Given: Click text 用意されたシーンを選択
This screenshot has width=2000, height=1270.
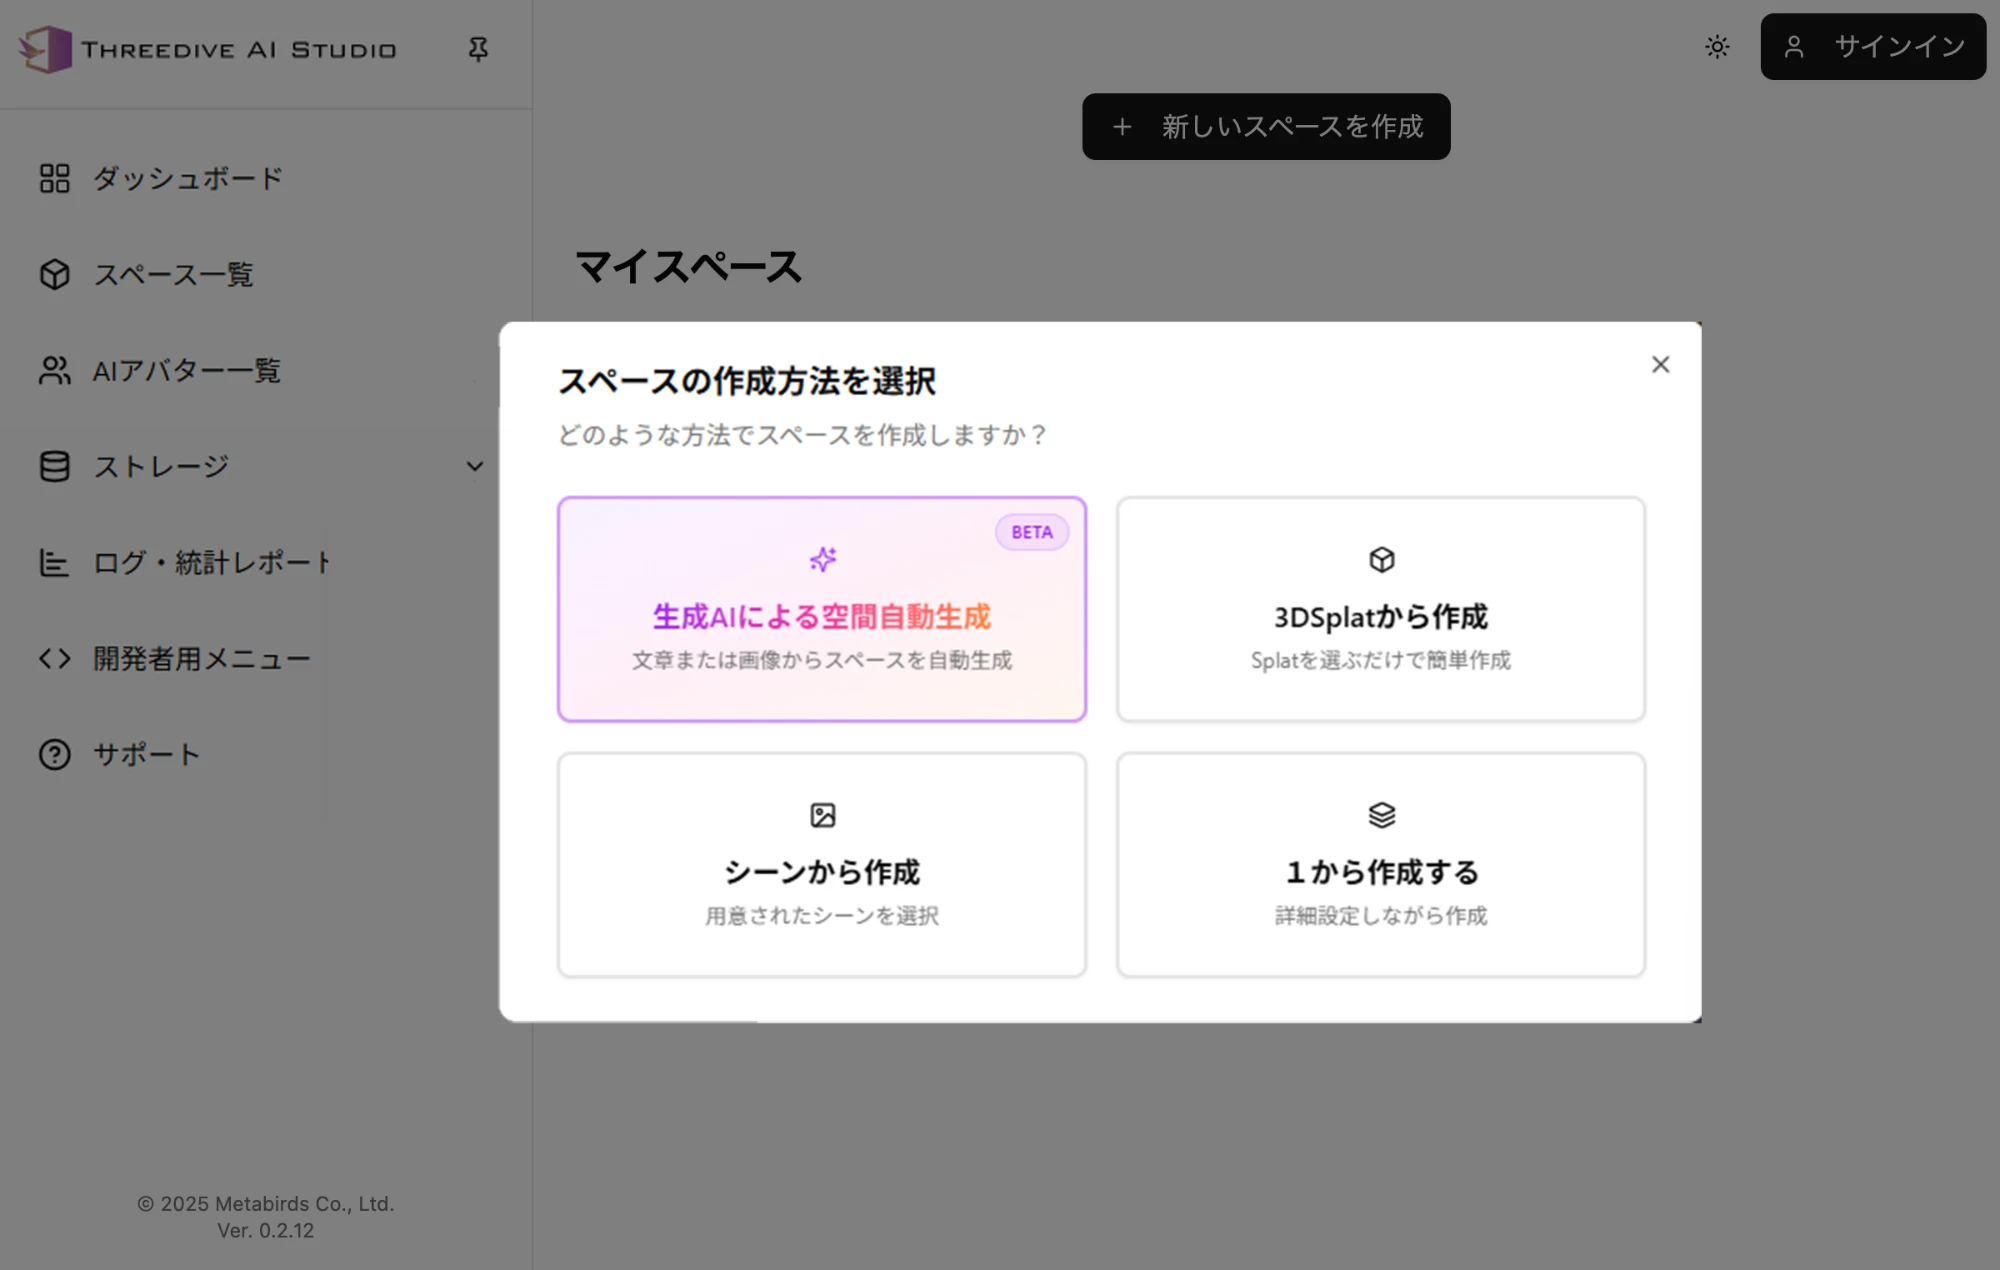Looking at the screenshot, I should point(822,916).
